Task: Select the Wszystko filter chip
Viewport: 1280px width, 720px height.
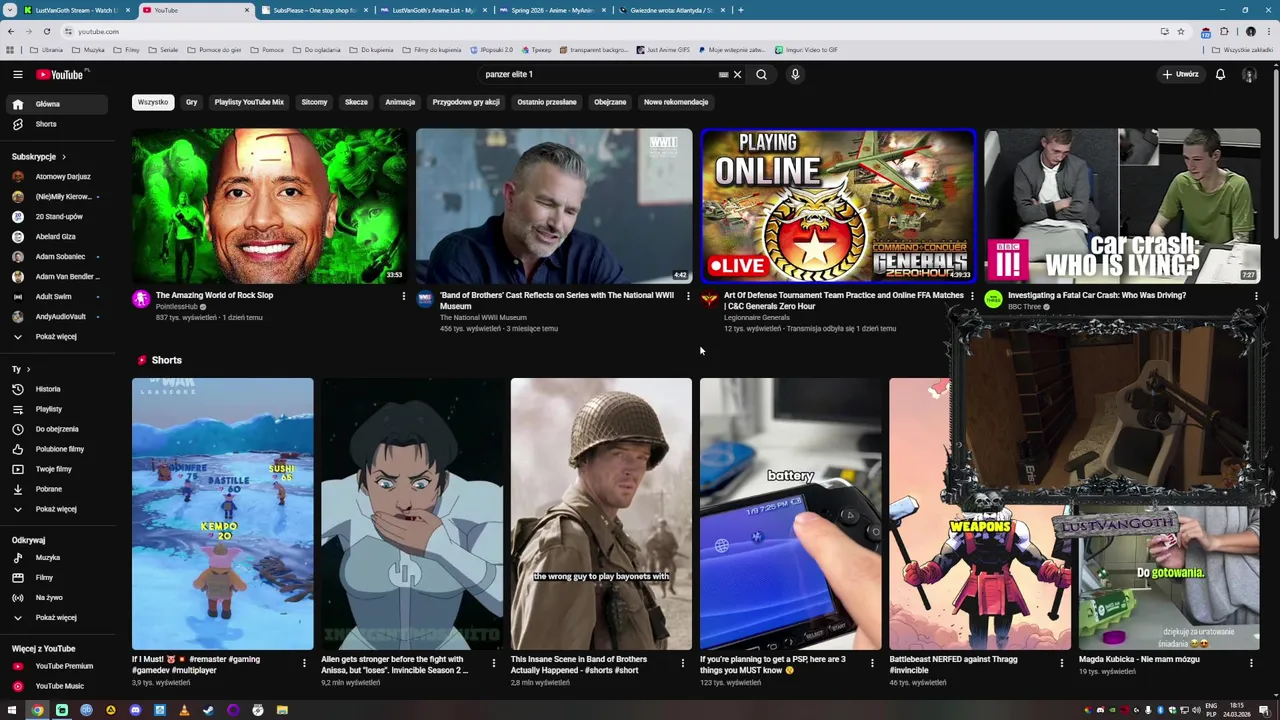Action: [x=153, y=102]
